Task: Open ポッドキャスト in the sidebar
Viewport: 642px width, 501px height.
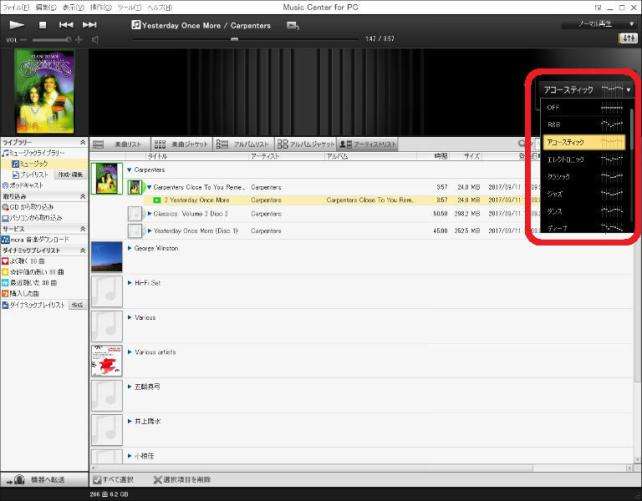Action: [23, 185]
